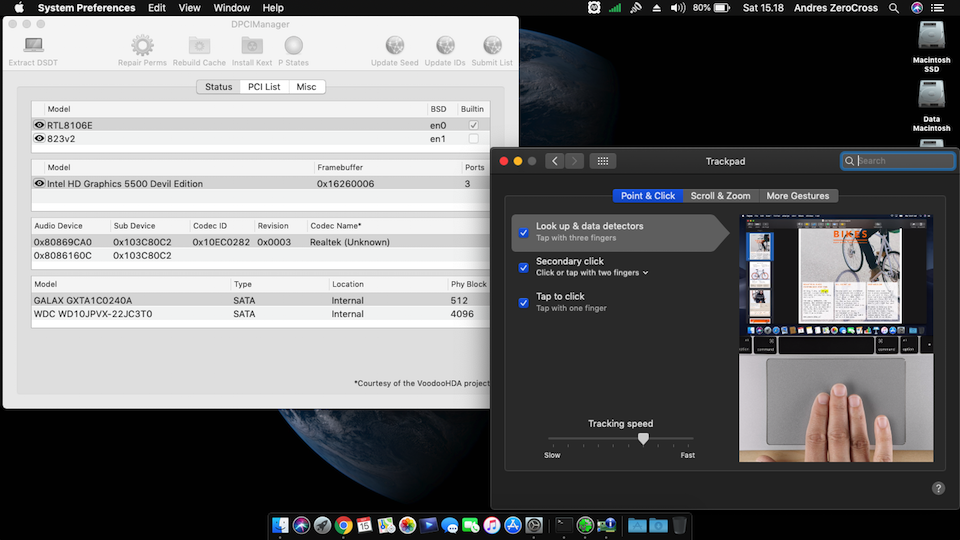Click the Install Kext icon

(x=251, y=46)
